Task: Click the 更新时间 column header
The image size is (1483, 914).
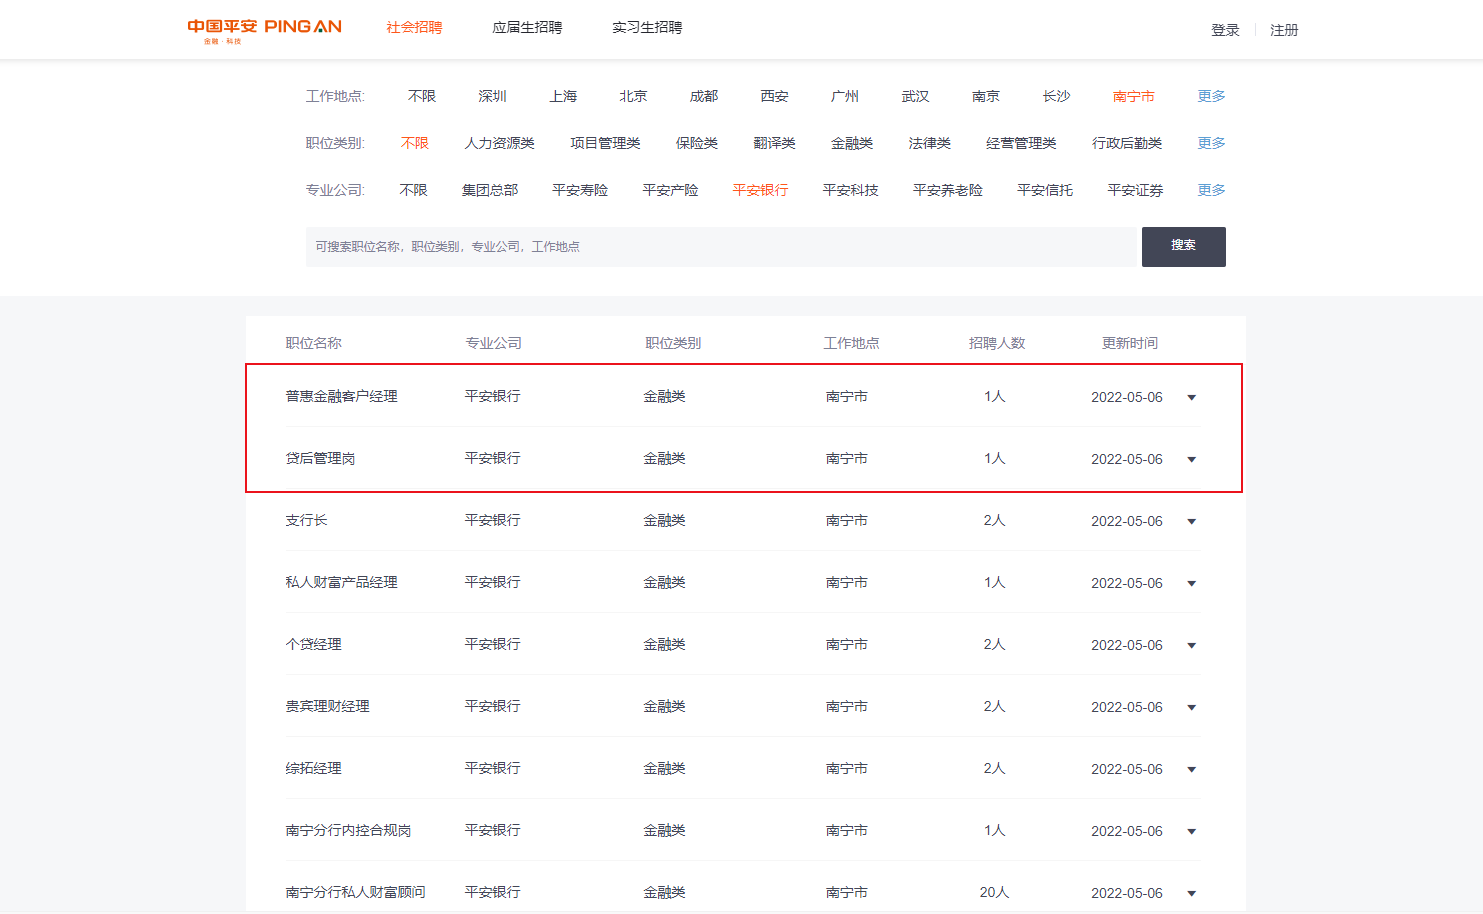Action: point(1130,343)
